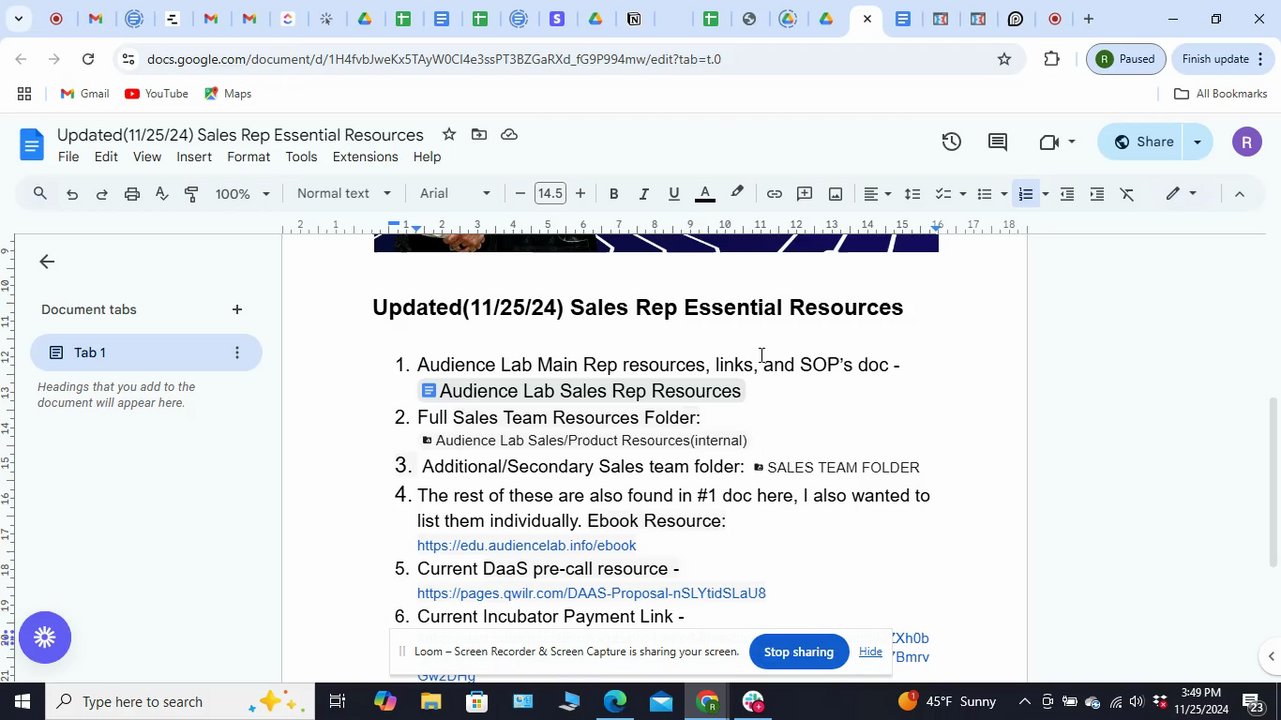Select Tab 1 in document tabs
1281x720 pixels.
[x=146, y=353]
